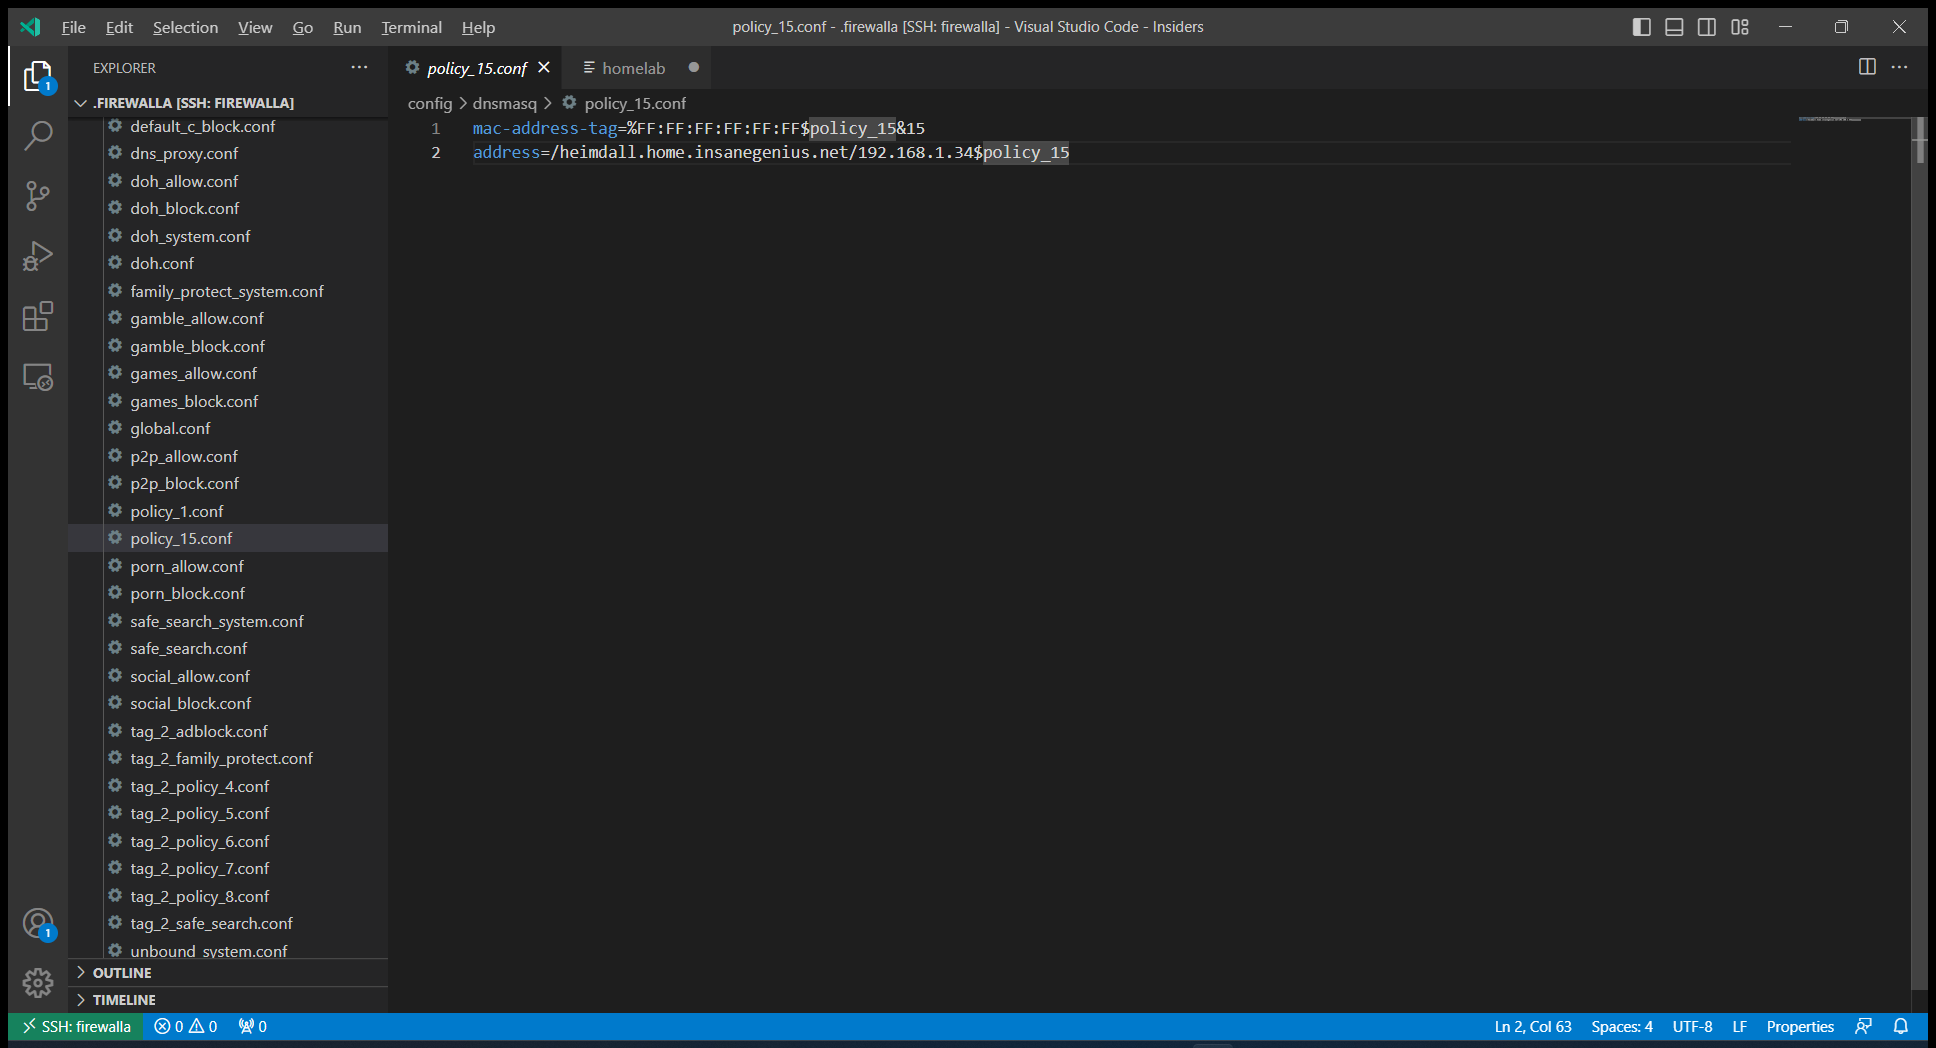
Task: Open the Run and Debug view
Action: [38, 256]
